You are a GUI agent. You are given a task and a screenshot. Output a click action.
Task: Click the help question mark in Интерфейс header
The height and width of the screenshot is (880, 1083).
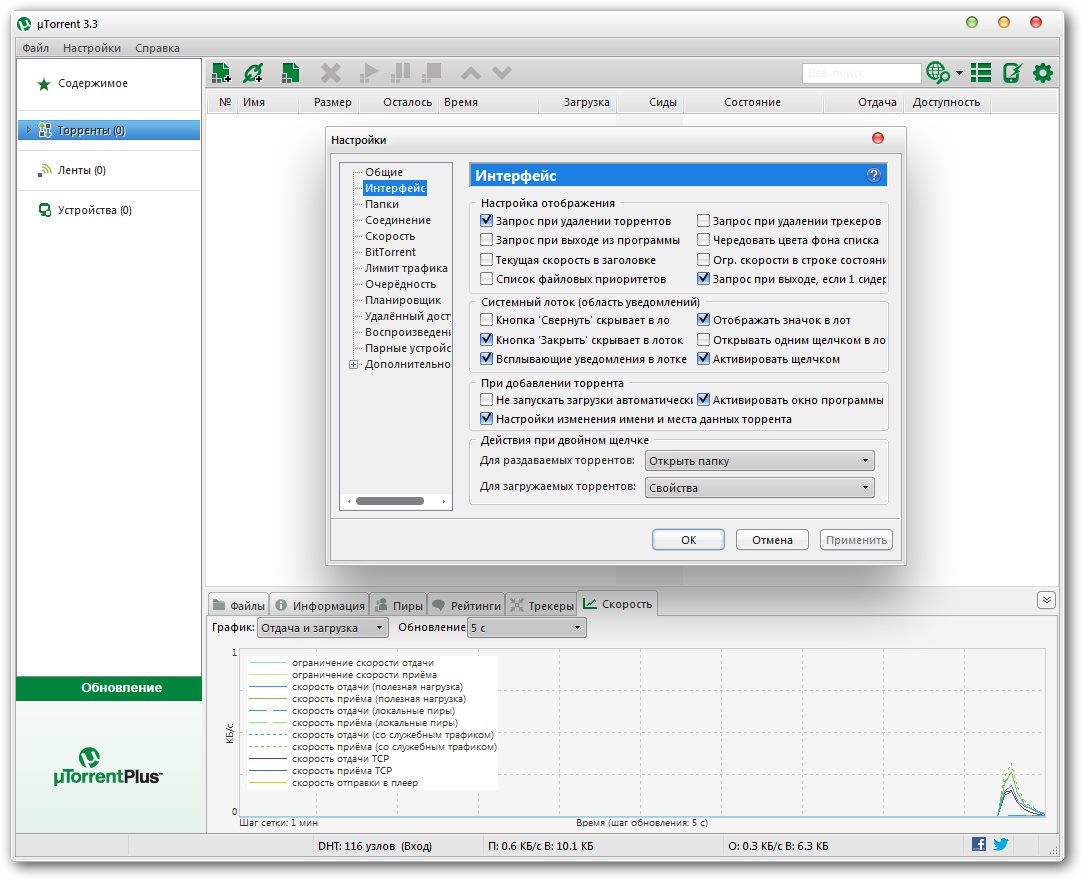pos(874,175)
